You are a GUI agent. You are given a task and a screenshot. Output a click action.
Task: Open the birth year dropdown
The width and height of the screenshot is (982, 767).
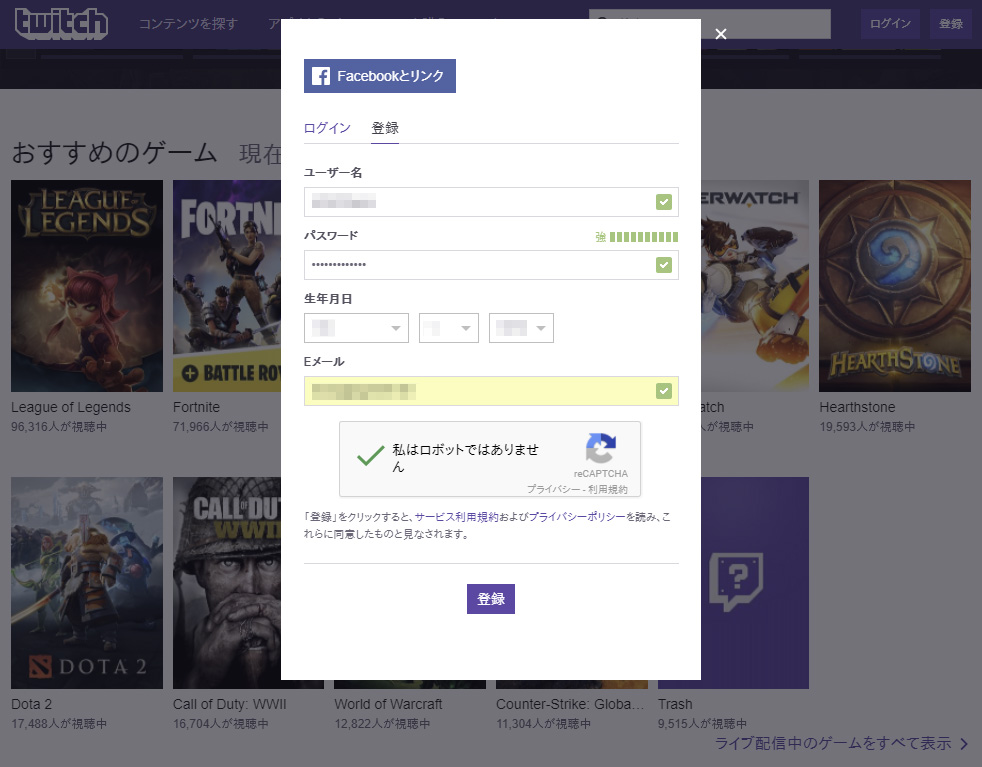point(521,328)
